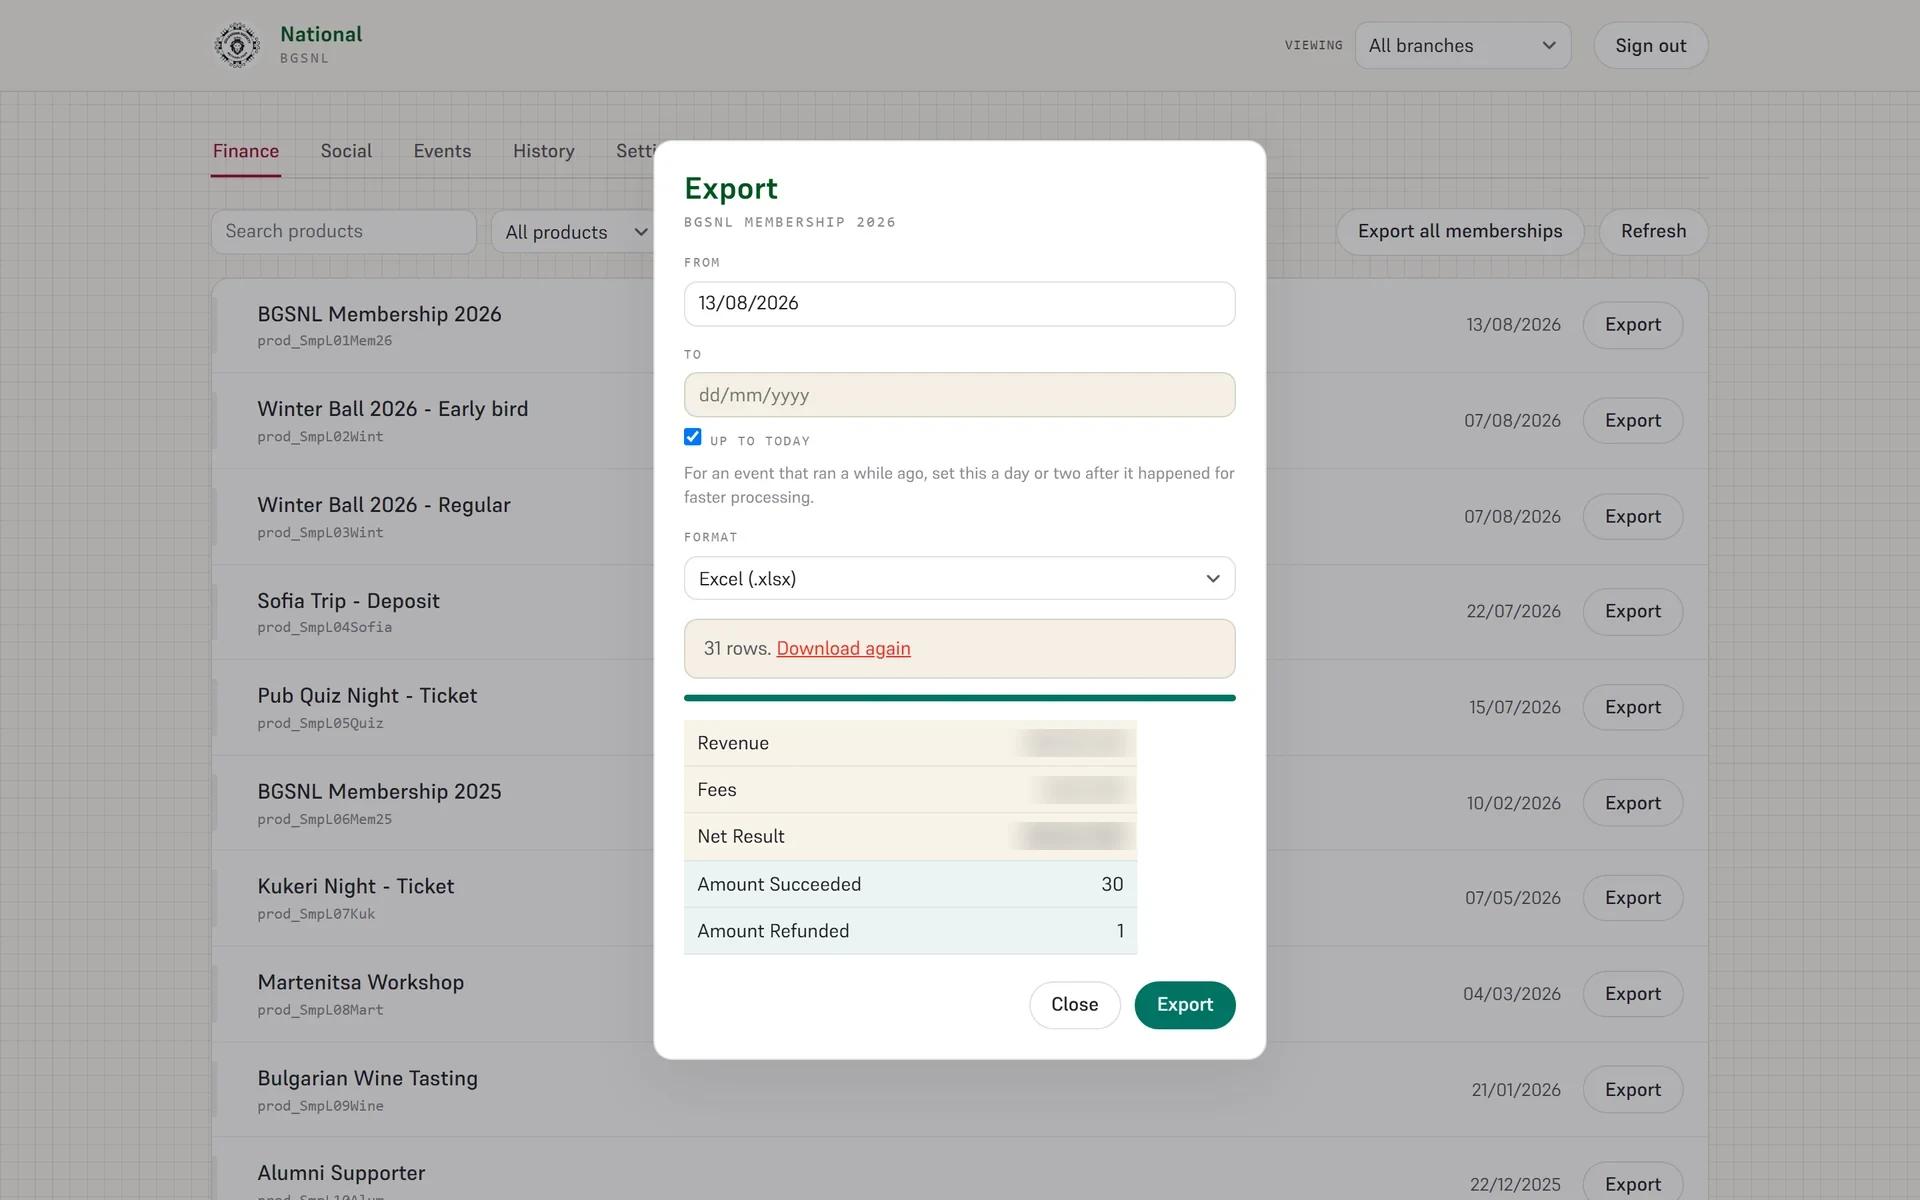1920x1200 pixels.
Task: Click the date 10/02/2026
Action: (x=1513, y=804)
